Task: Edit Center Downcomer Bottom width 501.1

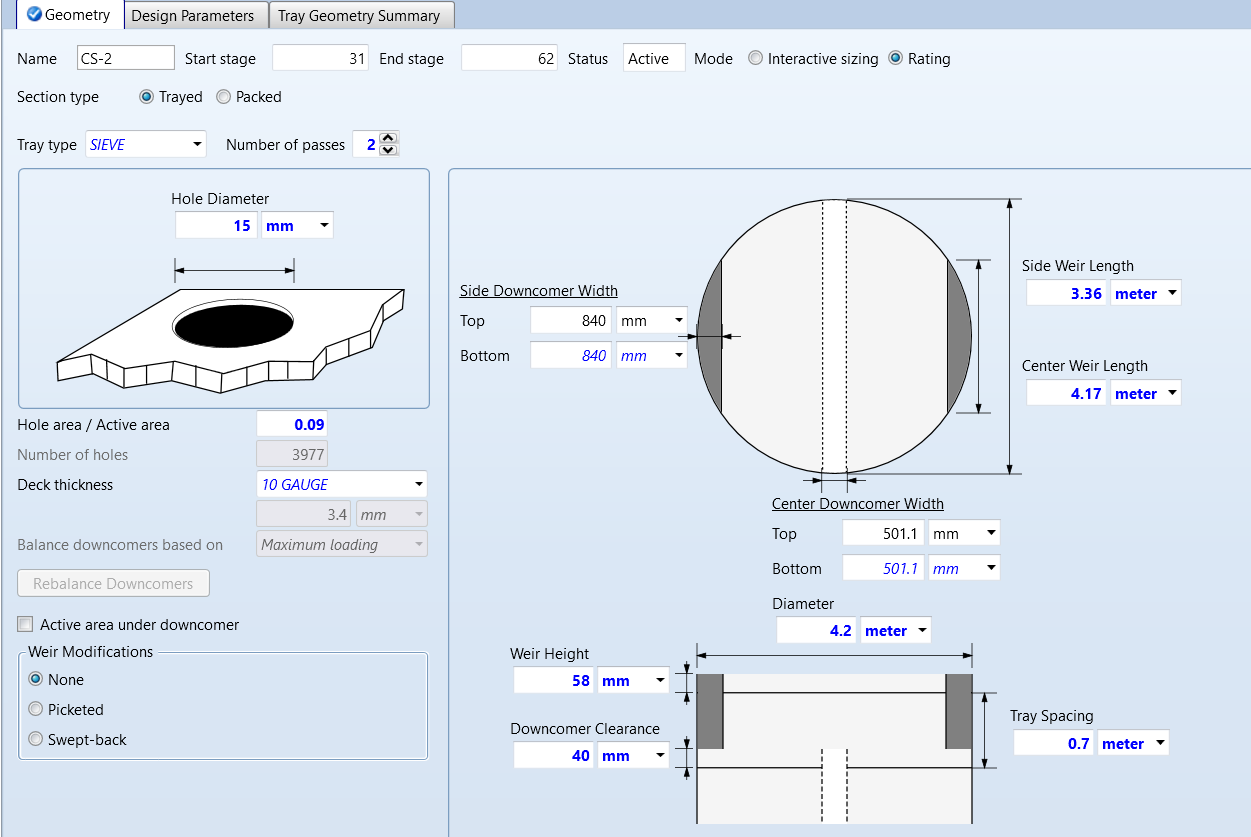Action: [x=884, y=569]
